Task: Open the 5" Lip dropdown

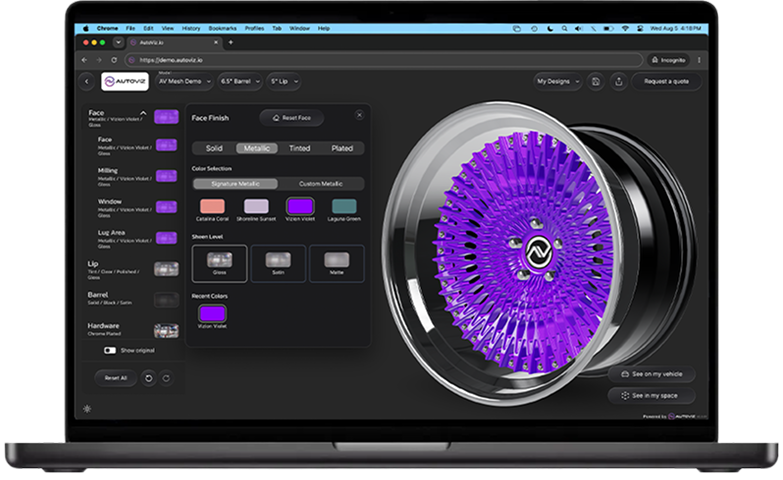Action: point(284,81)
